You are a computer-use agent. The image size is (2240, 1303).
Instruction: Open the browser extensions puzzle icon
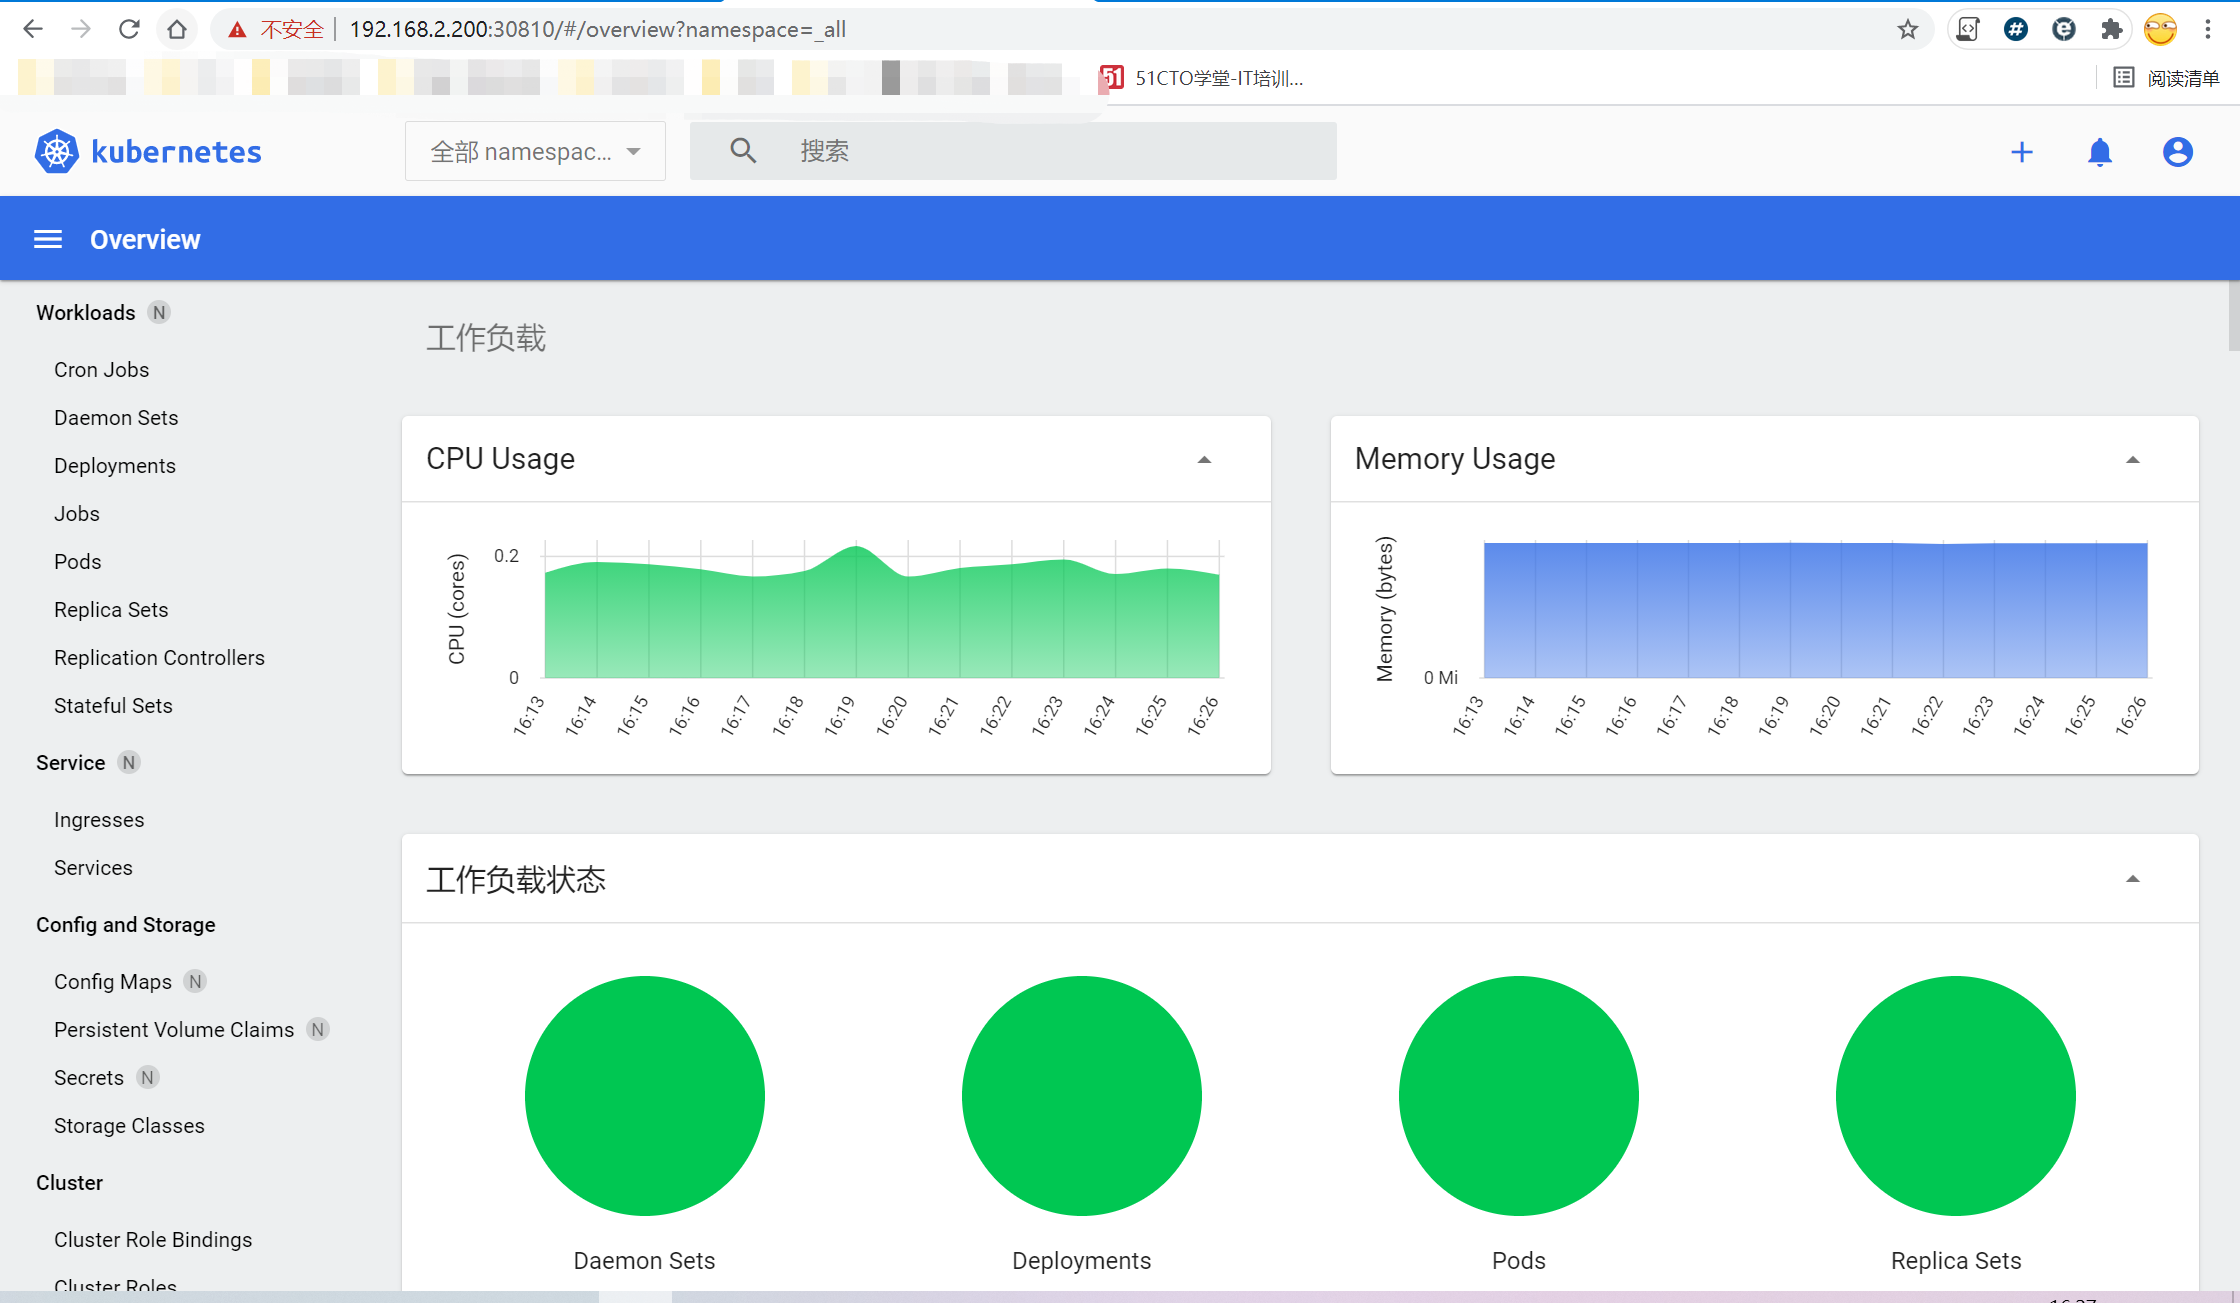[2111, 30]
